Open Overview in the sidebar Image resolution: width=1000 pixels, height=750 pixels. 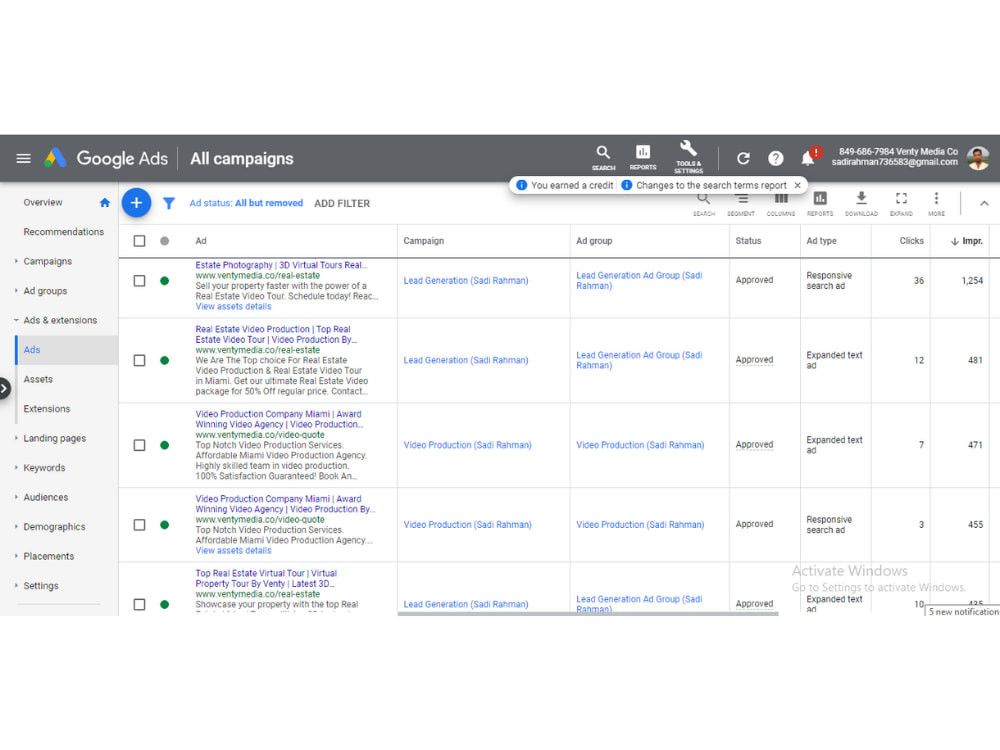[x=43, y=202]
